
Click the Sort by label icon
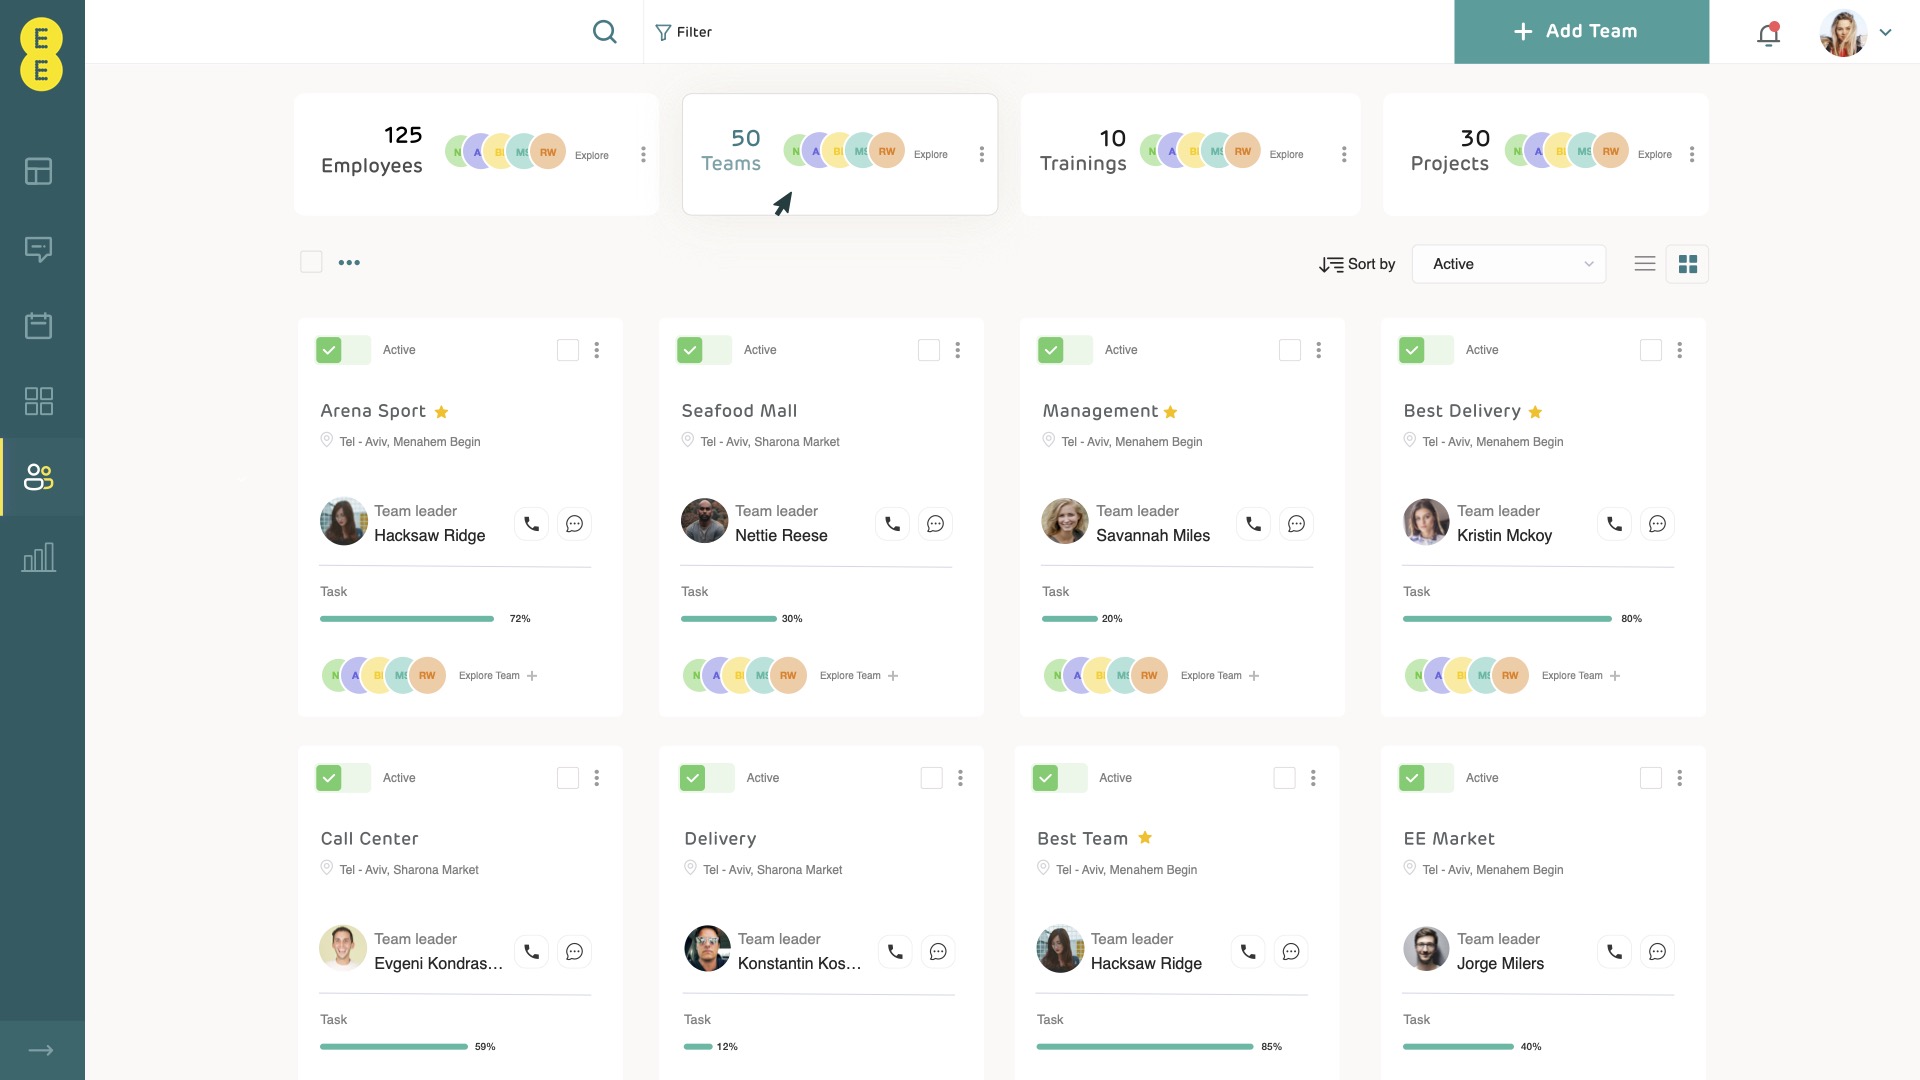[1331, 264]
